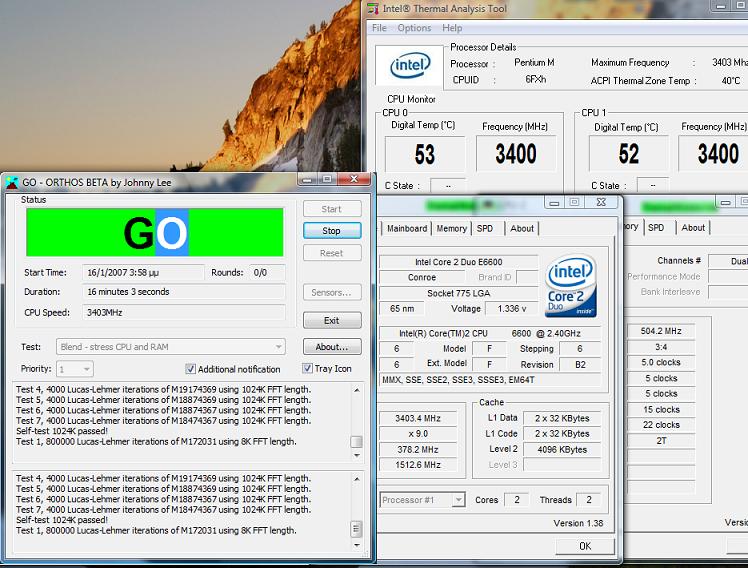Screen dimensions: 748x568
Task: Click the Threads count field
Action: tap(589, 500)
